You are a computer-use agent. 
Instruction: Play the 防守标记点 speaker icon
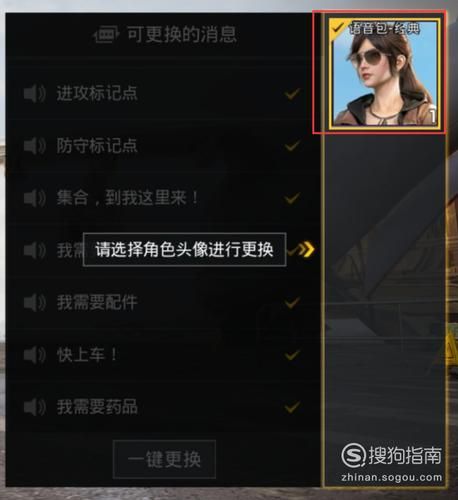(x=35, y=146)
